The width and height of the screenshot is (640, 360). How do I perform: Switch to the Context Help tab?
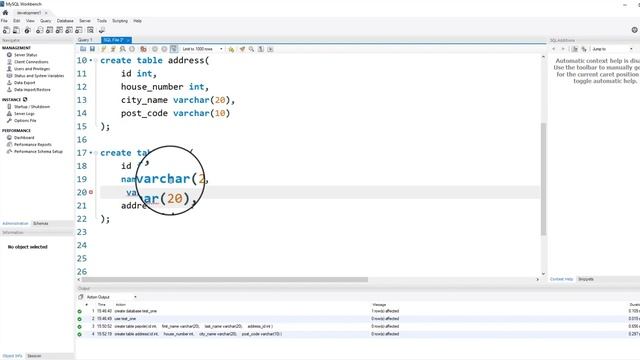562,279
